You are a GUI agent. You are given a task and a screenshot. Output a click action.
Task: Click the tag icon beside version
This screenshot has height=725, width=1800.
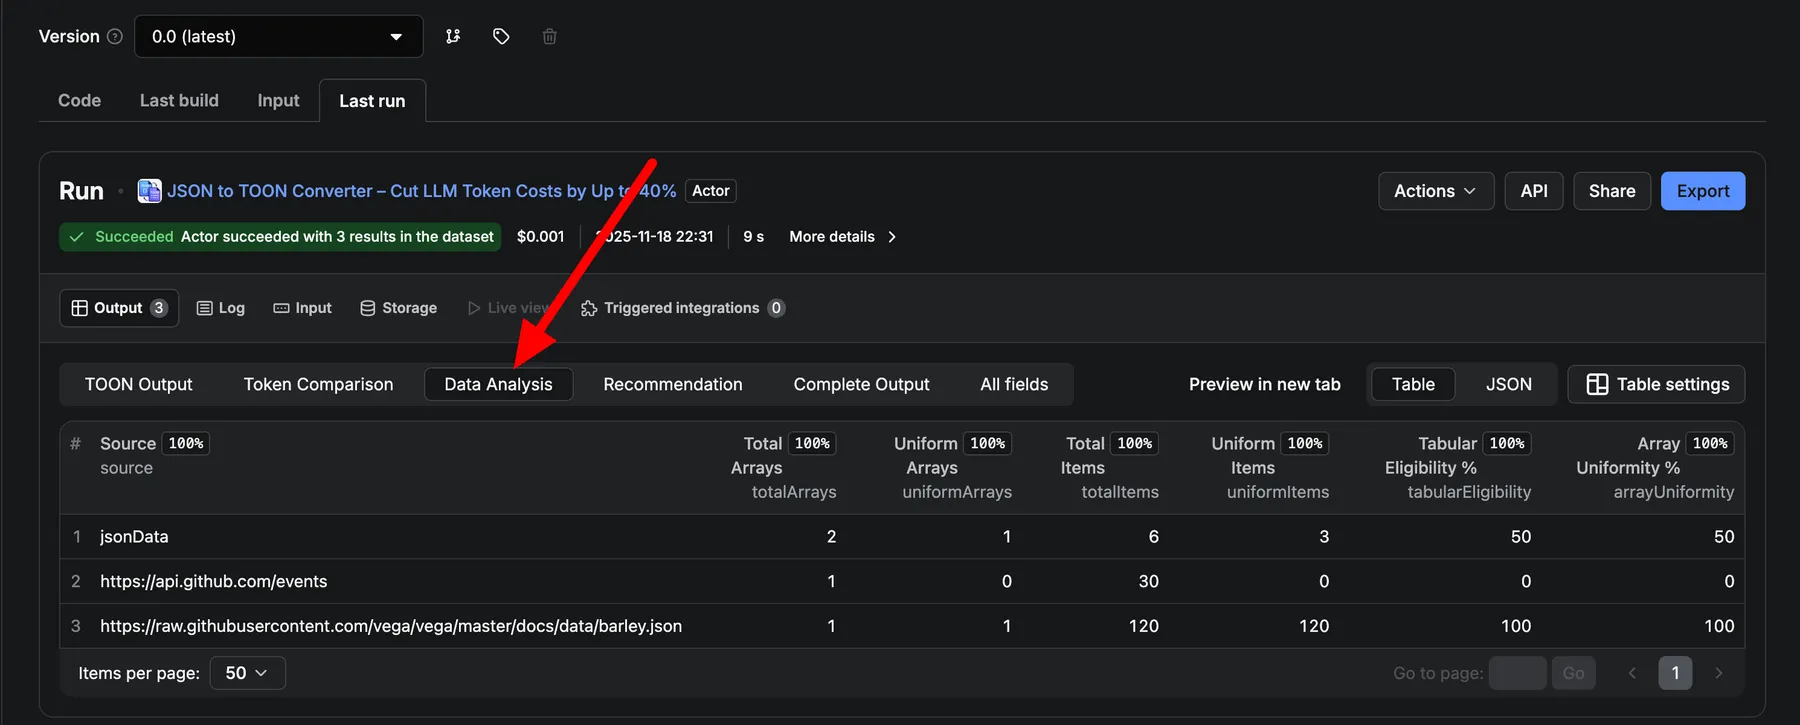[x=501, y=36]
